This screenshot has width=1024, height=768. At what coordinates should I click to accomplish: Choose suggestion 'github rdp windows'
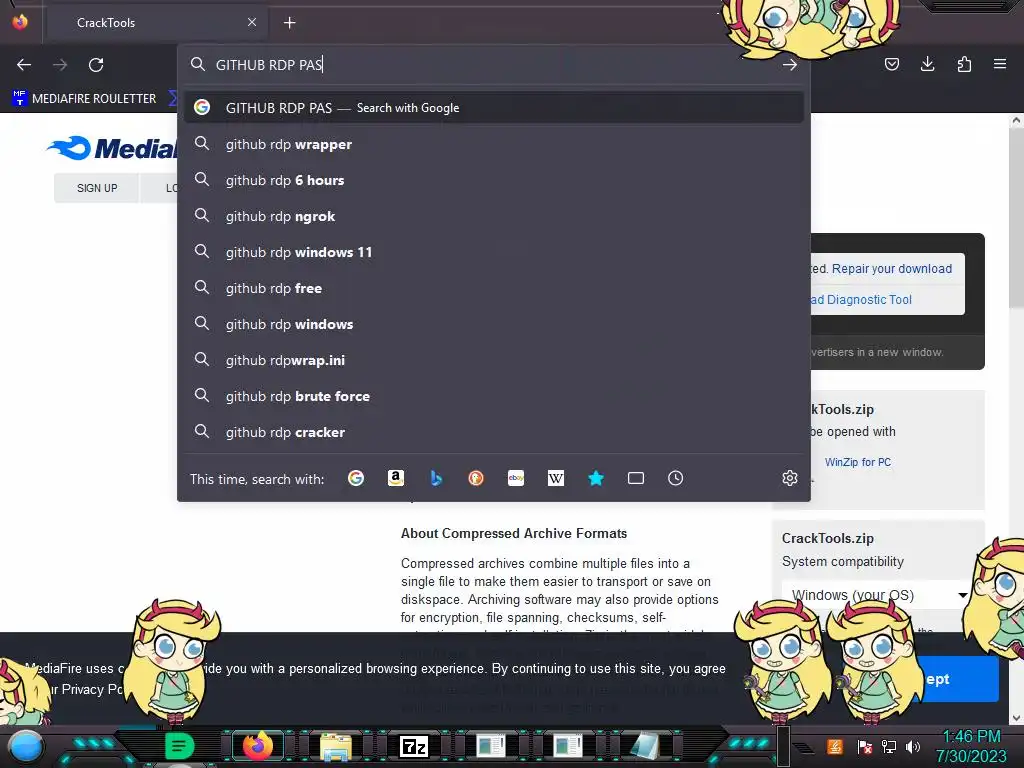(493, 324)
